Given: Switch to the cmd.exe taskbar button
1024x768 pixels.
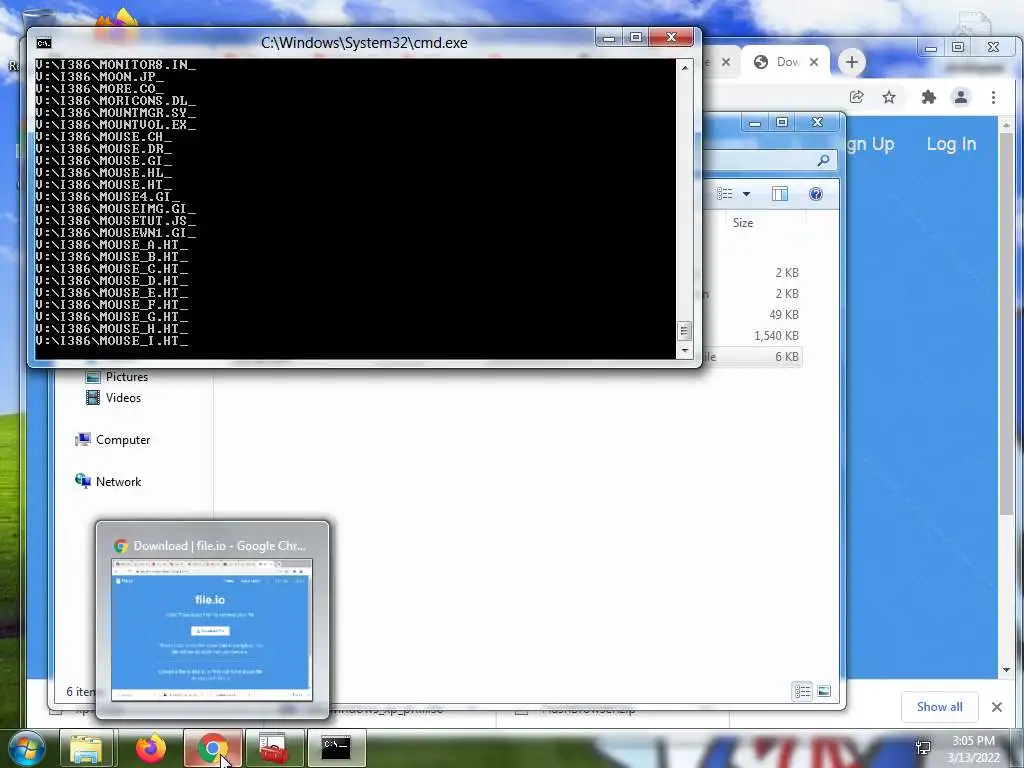Looking at the screenshot, I should (x=336, y=748).
